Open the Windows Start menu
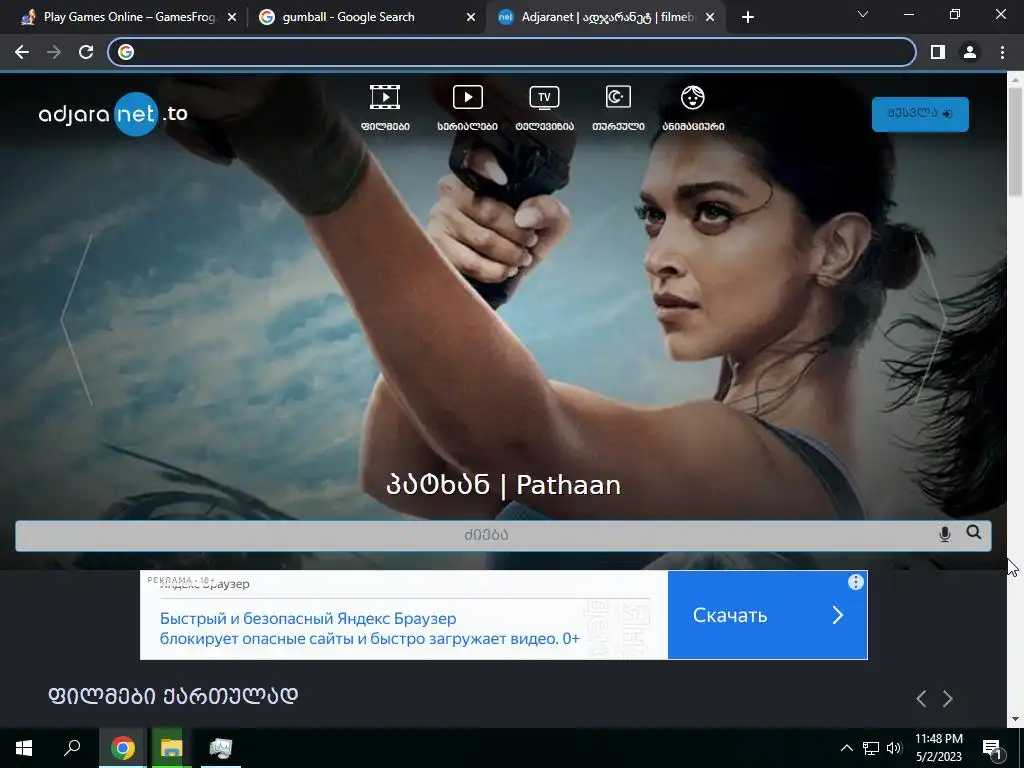 coord(24,748)
